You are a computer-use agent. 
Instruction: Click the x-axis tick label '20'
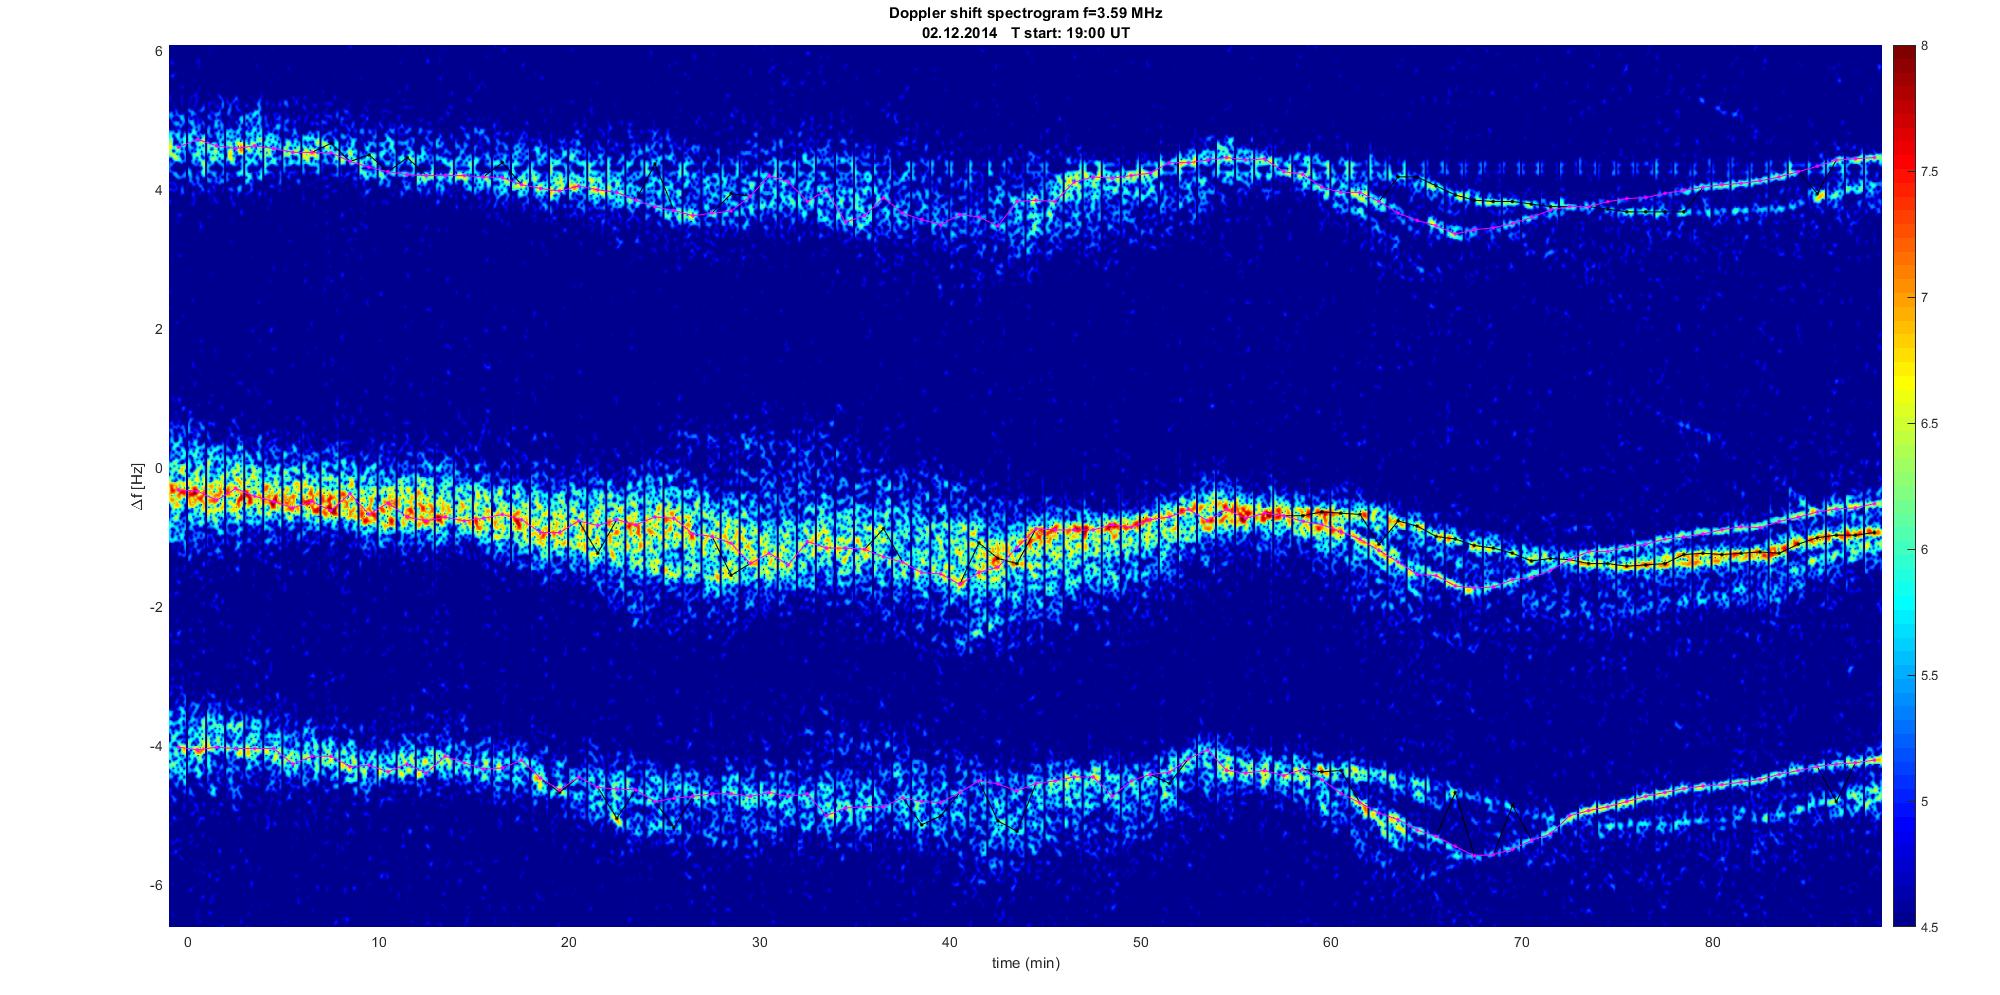[568, 942]
